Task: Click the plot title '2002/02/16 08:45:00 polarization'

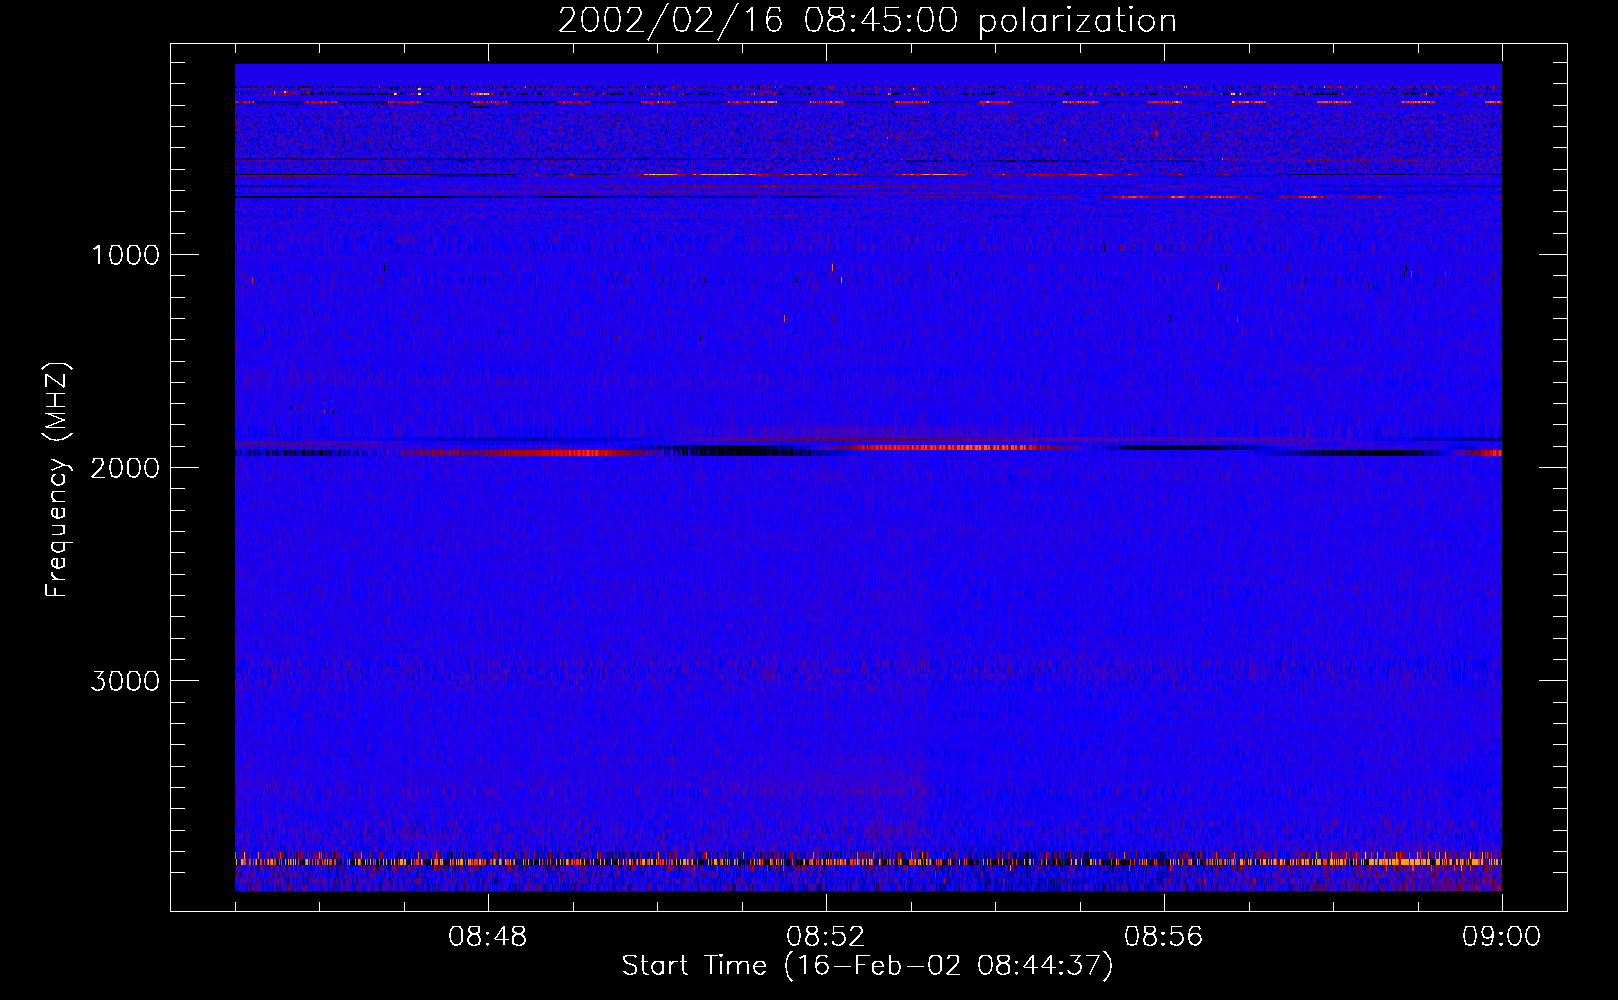Action: click(867, 21)
